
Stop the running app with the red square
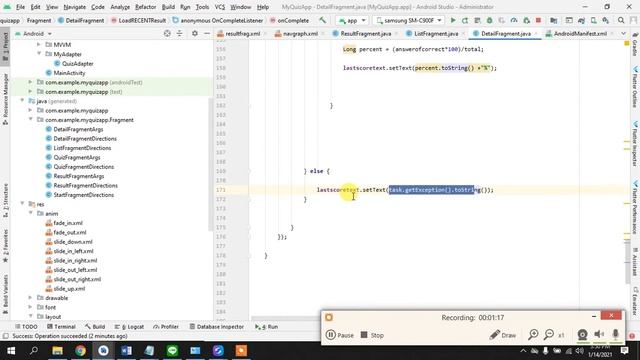tap(538, 20)
